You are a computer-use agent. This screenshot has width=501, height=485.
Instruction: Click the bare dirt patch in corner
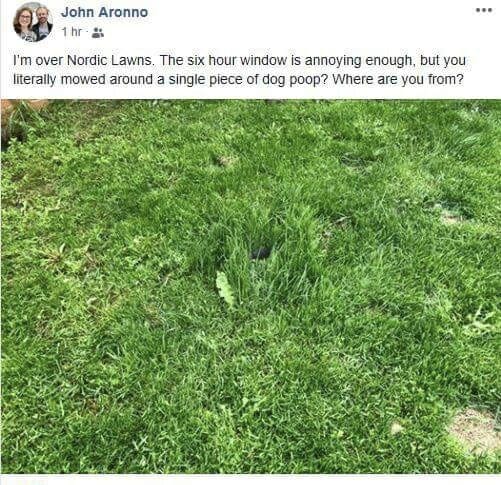coord(474,431)
